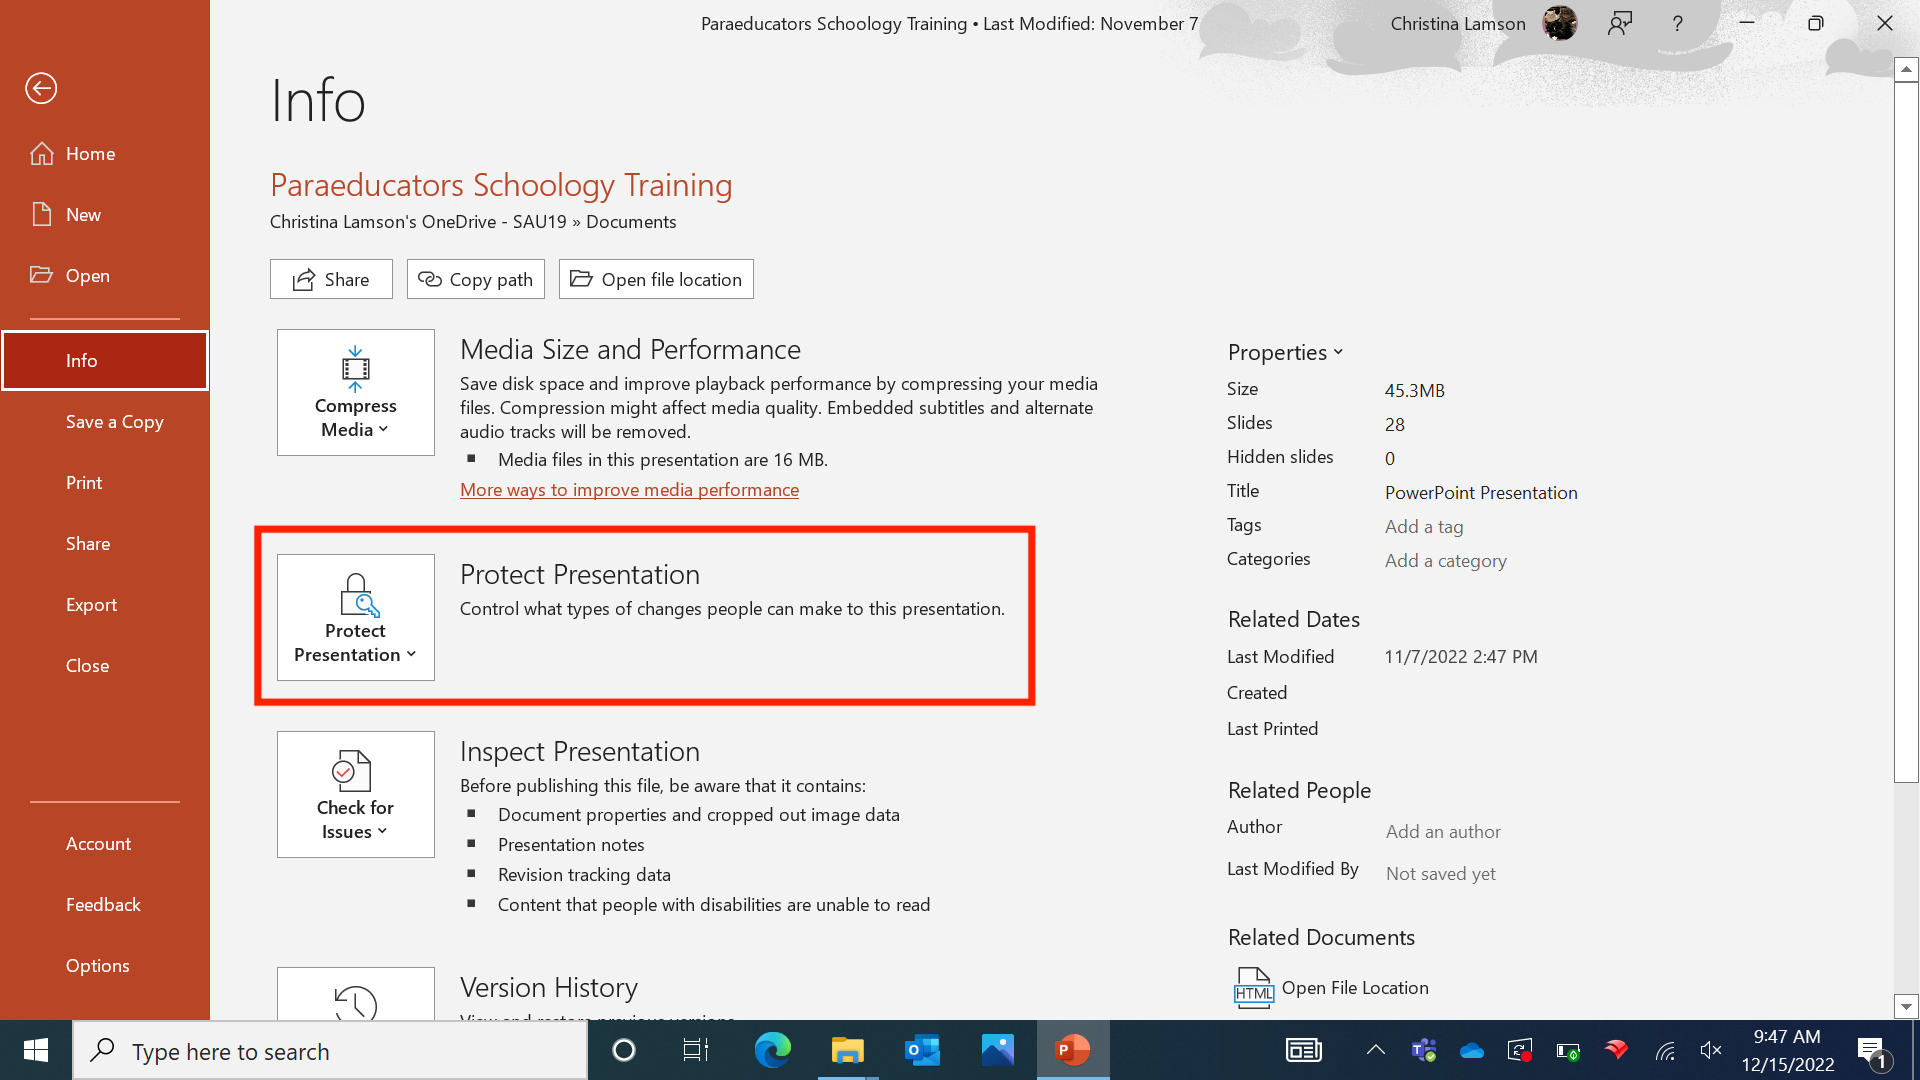Click the battery status tray icon

coord(1568,1050)
